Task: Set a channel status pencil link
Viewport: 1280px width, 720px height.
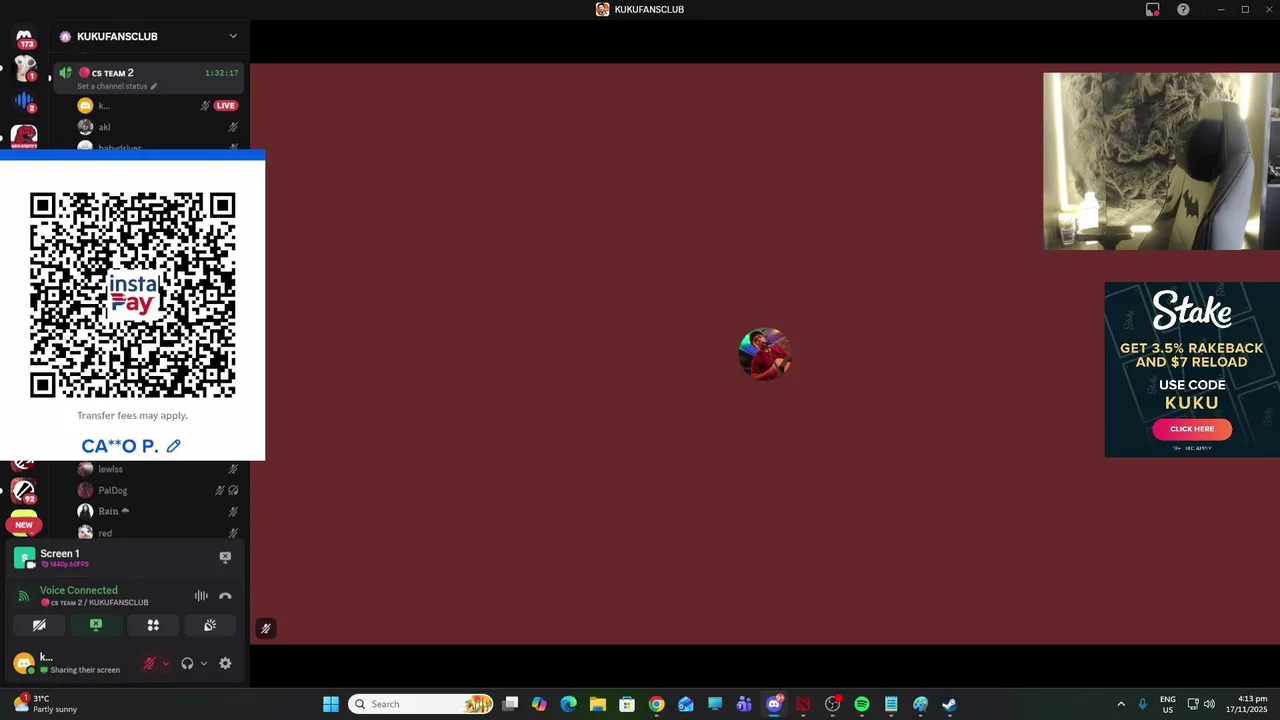Action: [117, 86]
